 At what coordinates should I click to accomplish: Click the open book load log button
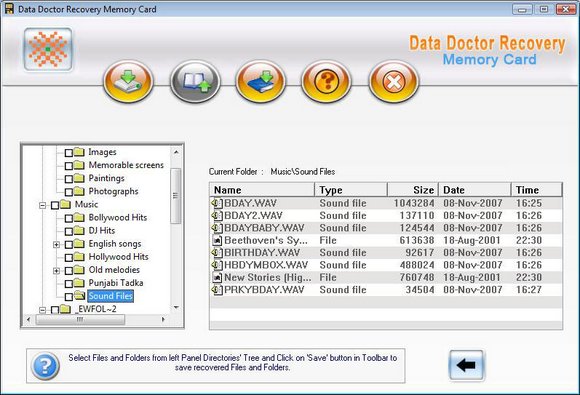coord(195,81)
